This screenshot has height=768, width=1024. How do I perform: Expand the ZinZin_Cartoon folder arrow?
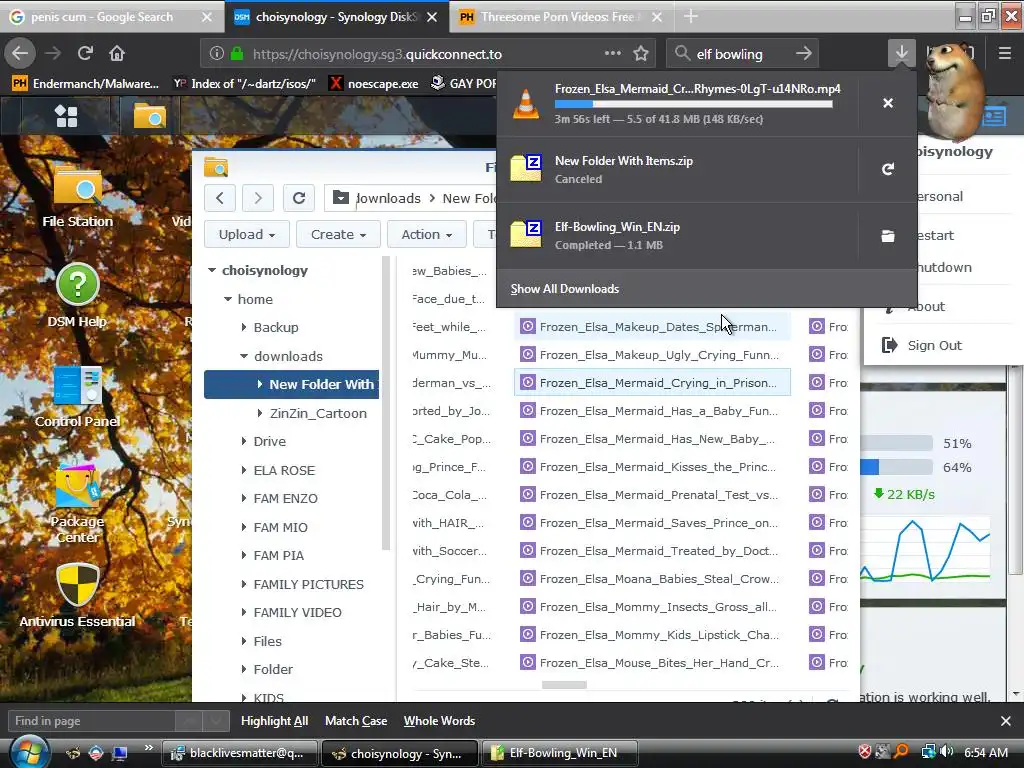tap(260, 413)
